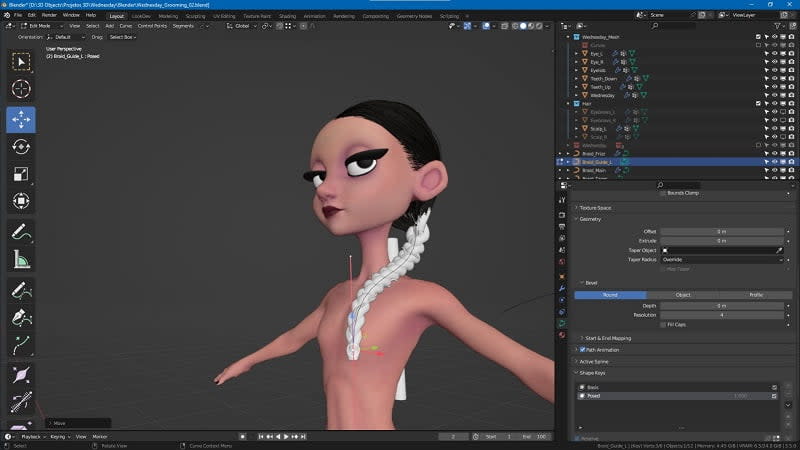This screenshot has width=800, height=450.
Task: Open the Tool properties tab
Action: 562,200
